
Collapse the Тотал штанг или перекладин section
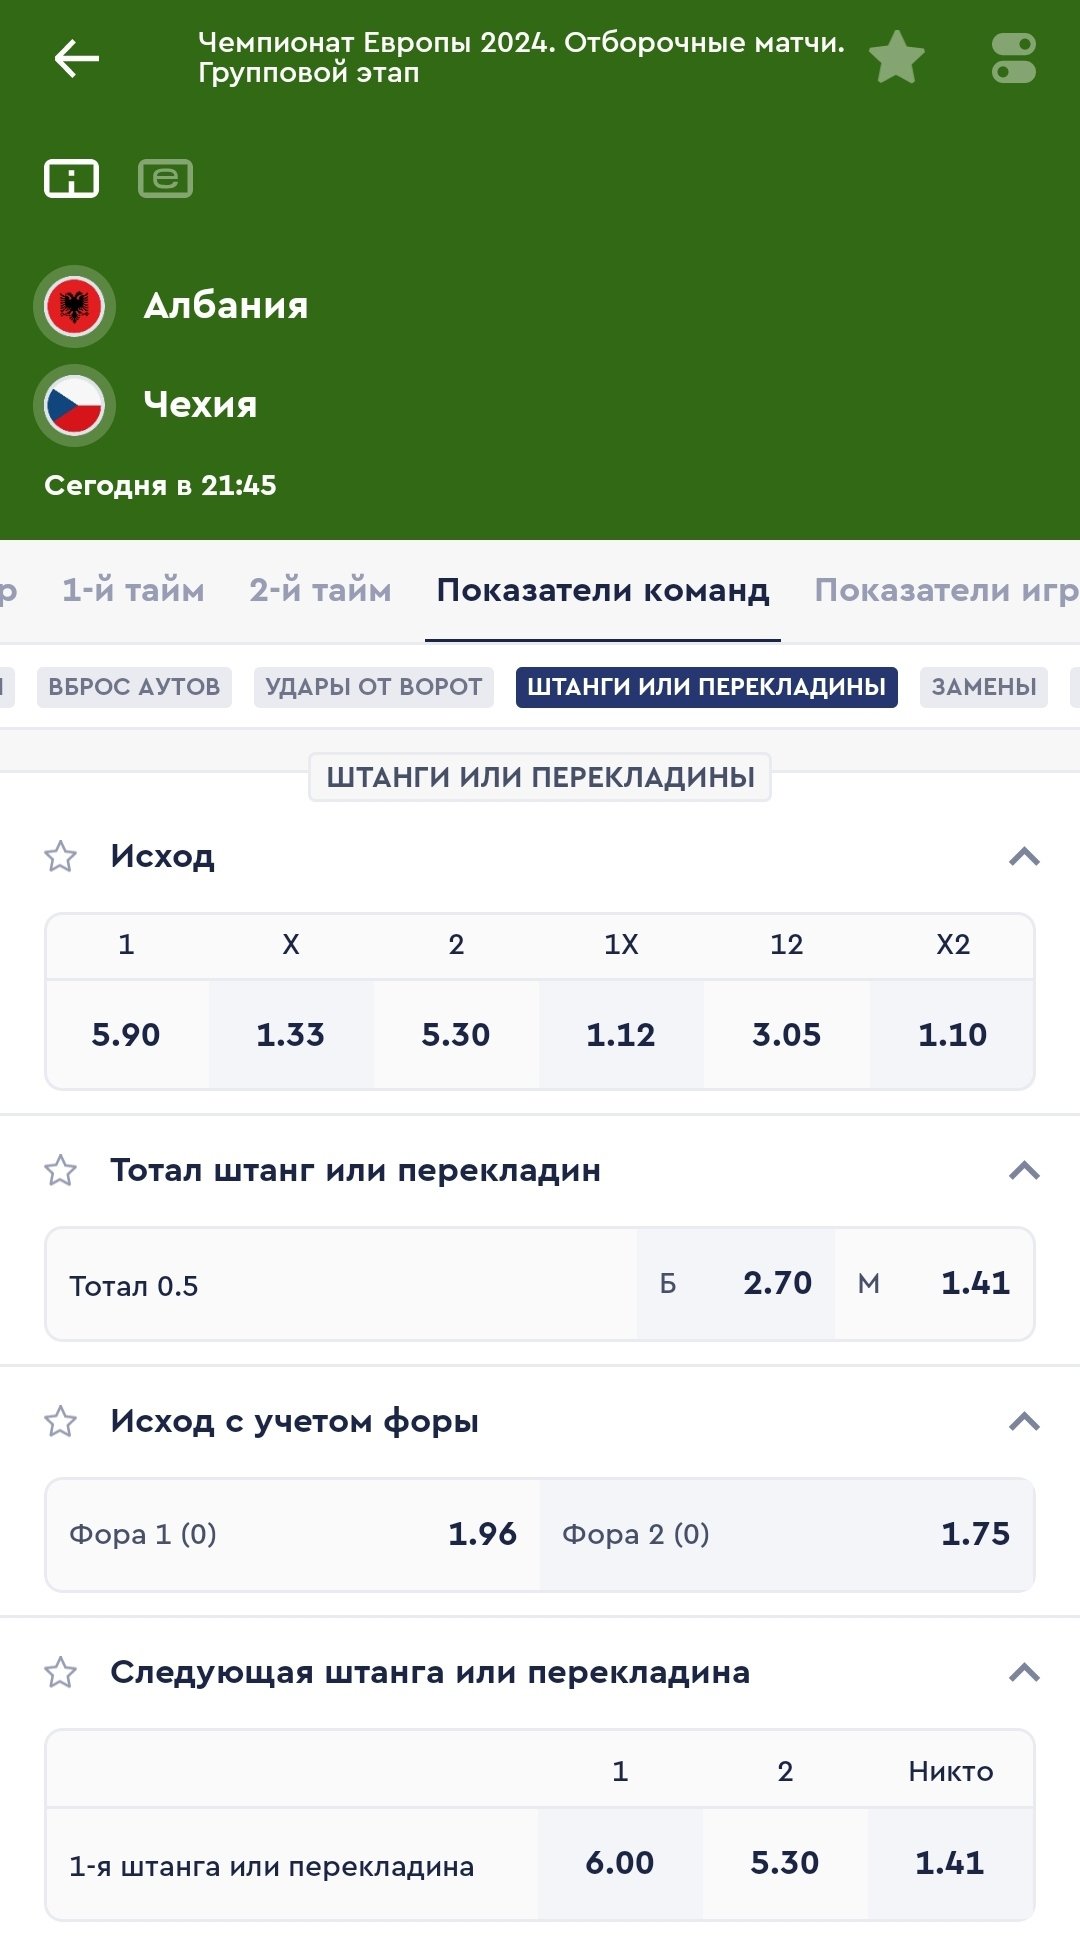point(1024,1170)
